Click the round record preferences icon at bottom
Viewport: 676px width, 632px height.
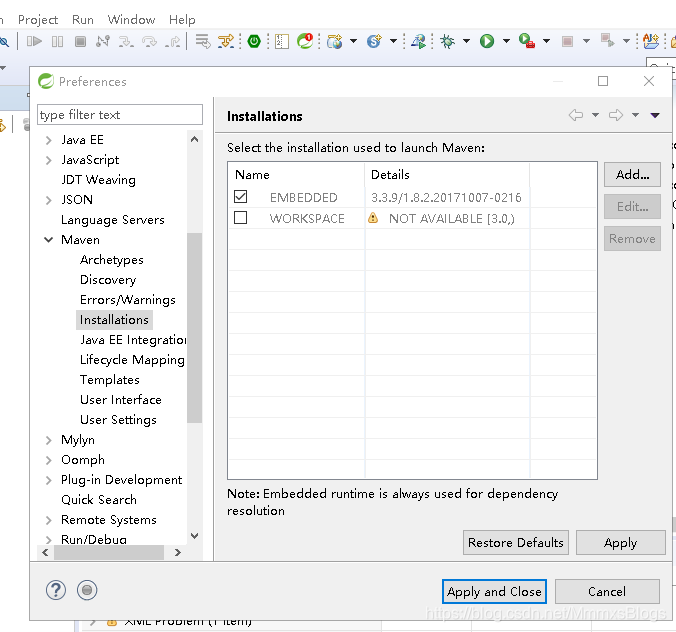pyautogui.click(x=87, y=590)
